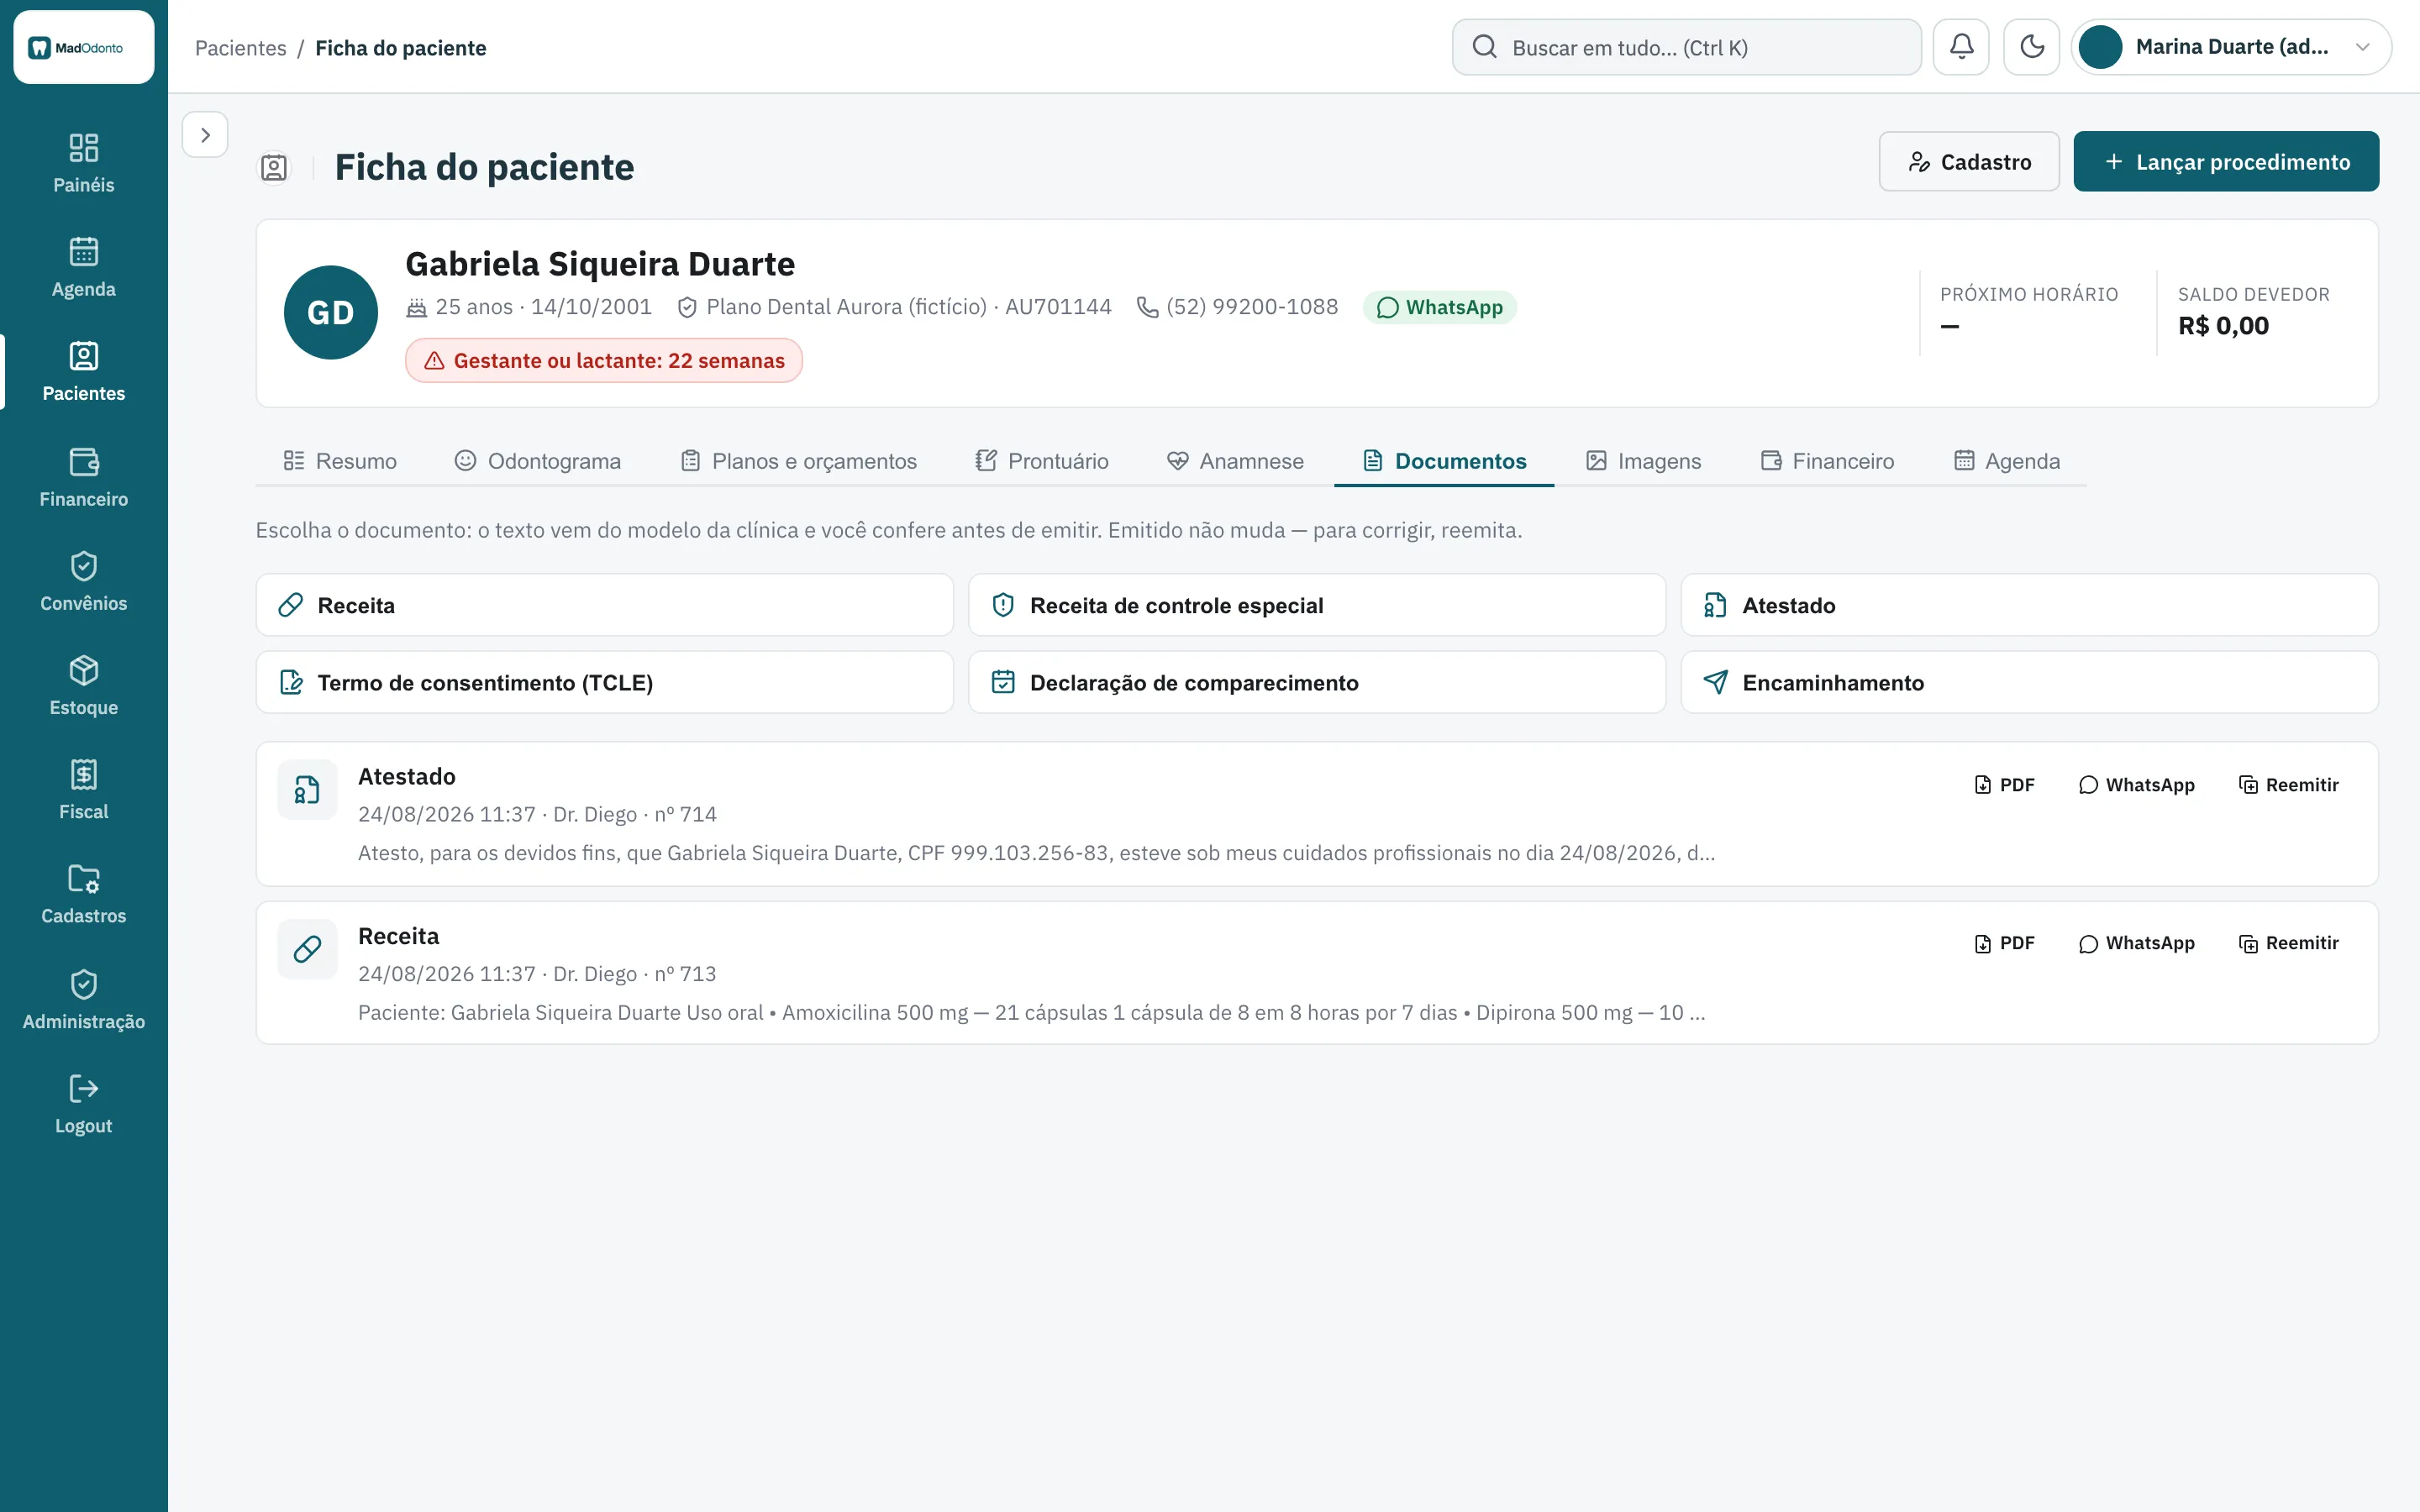
Task: Toggle dark mode with the moon icon
Action: pos(2031,47)
